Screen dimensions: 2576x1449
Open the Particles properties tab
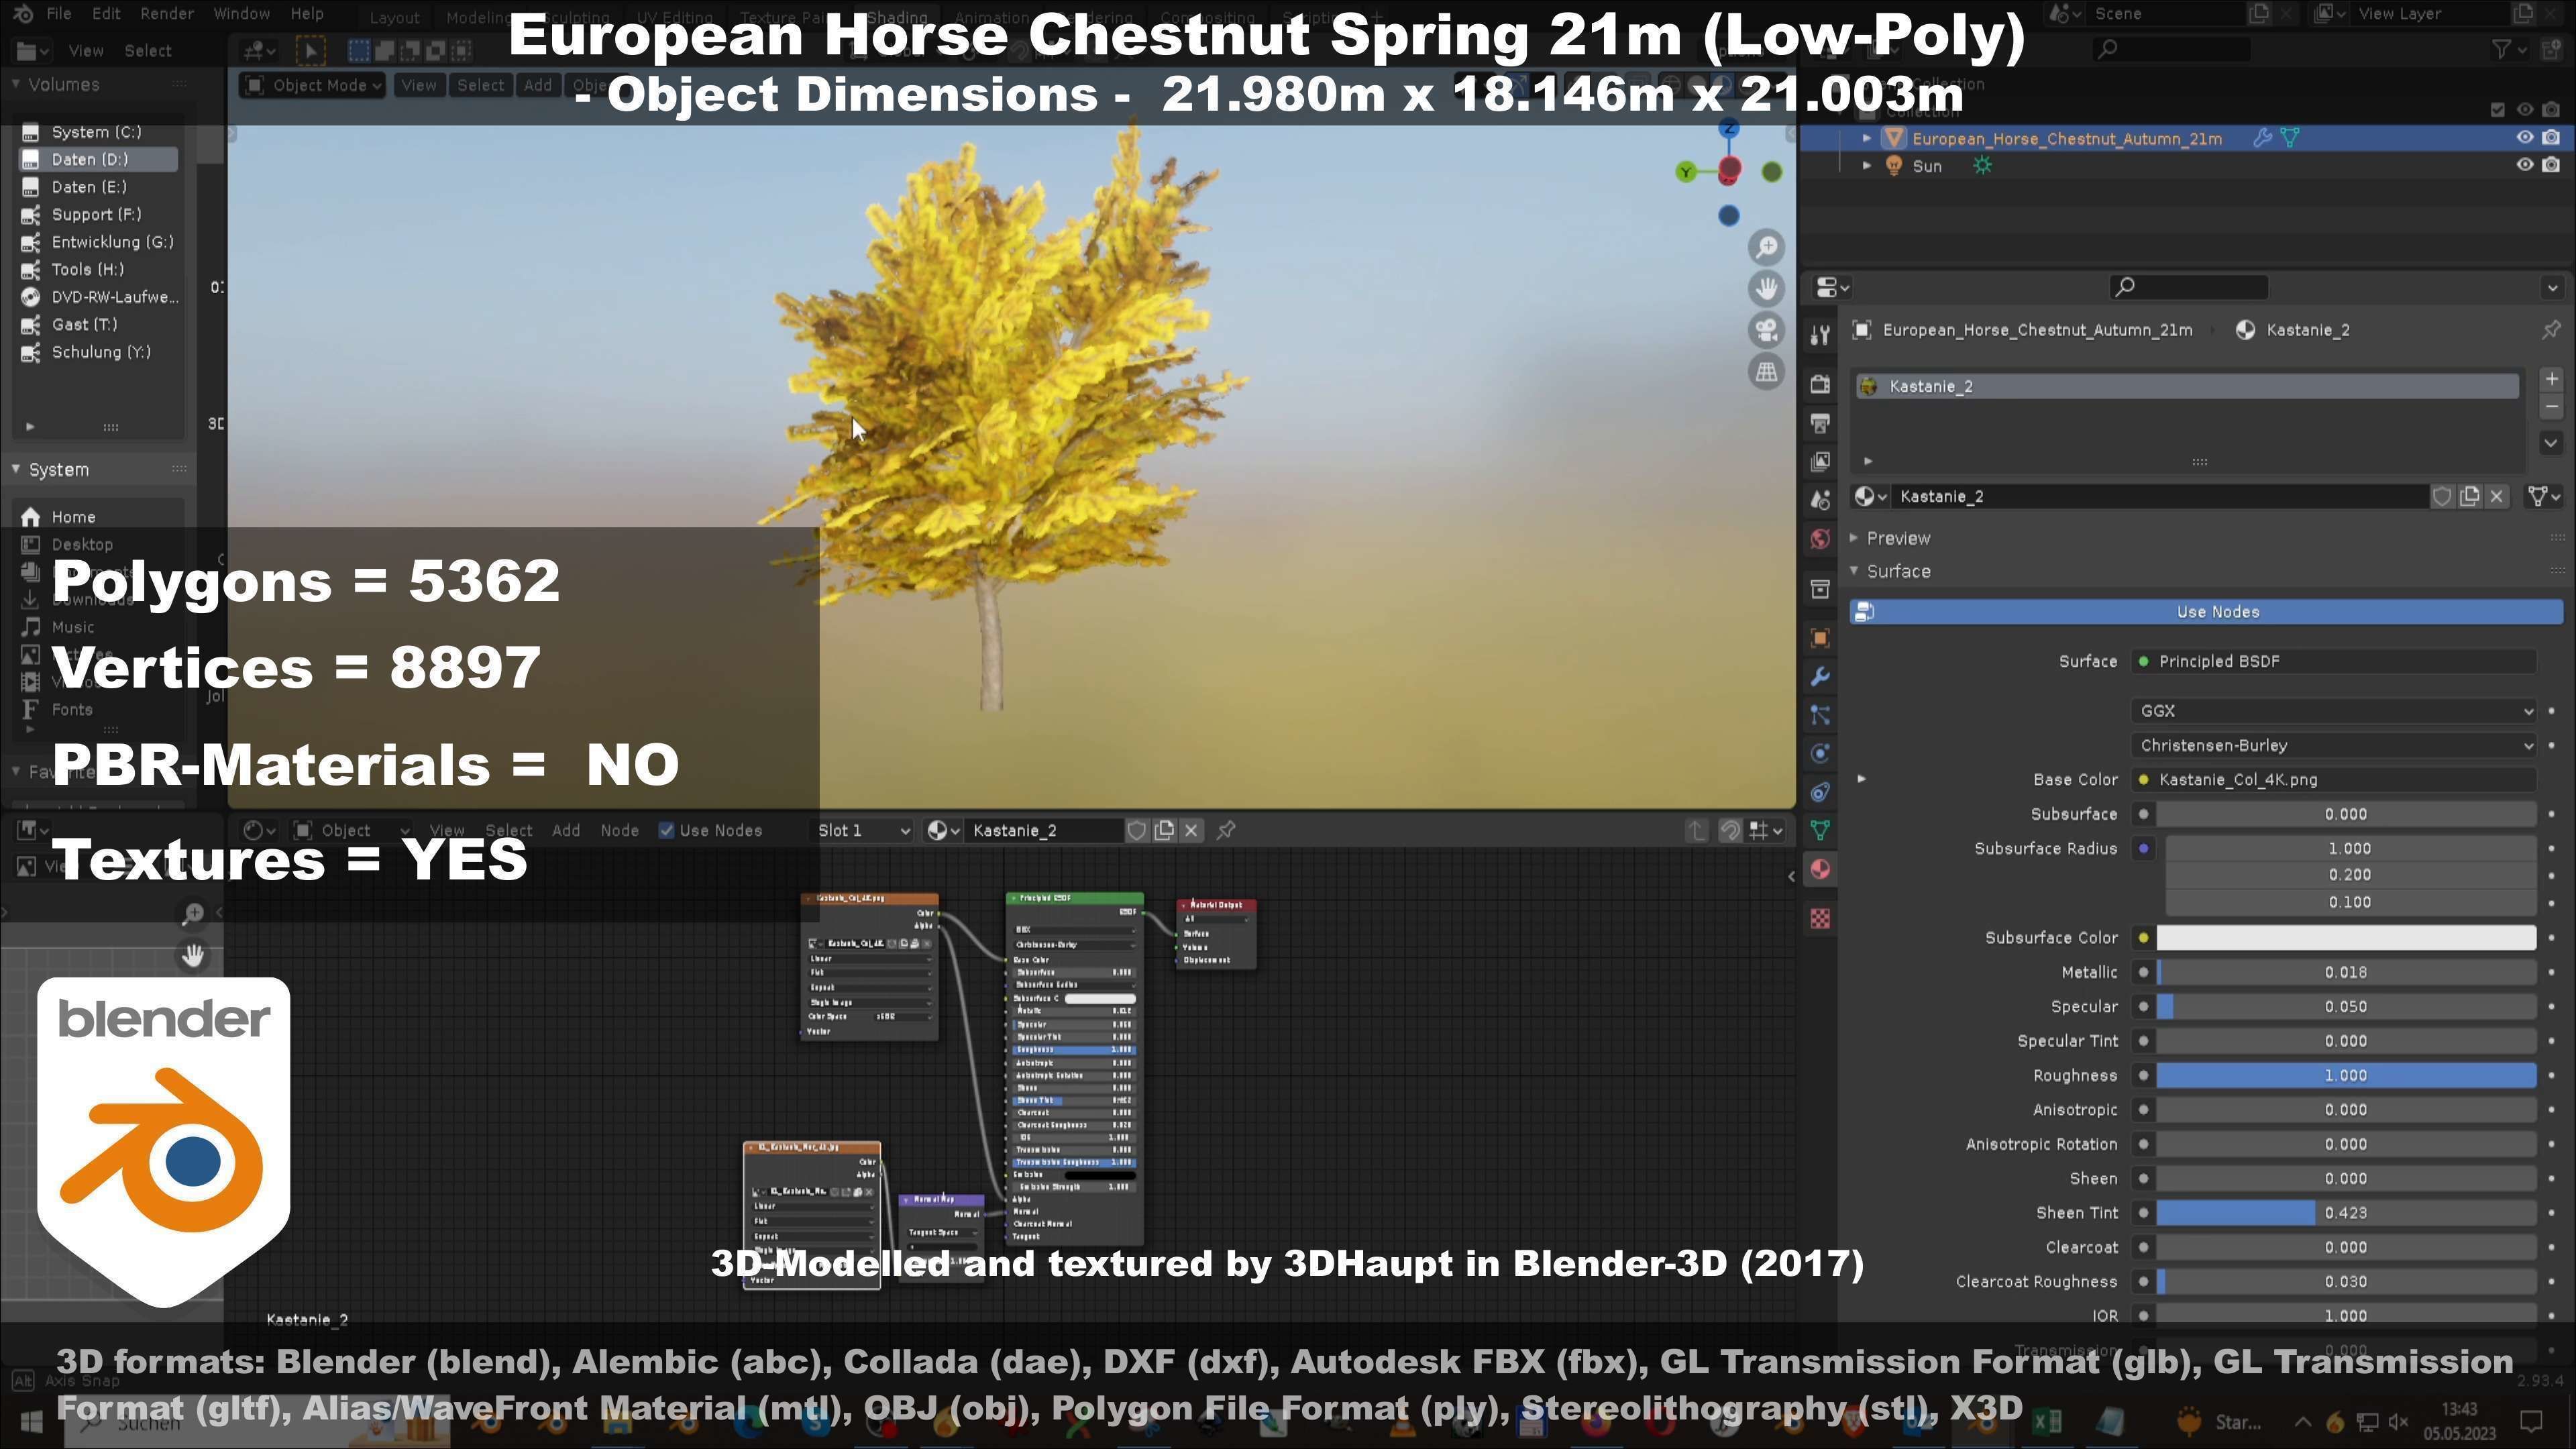pos(1820,715)
